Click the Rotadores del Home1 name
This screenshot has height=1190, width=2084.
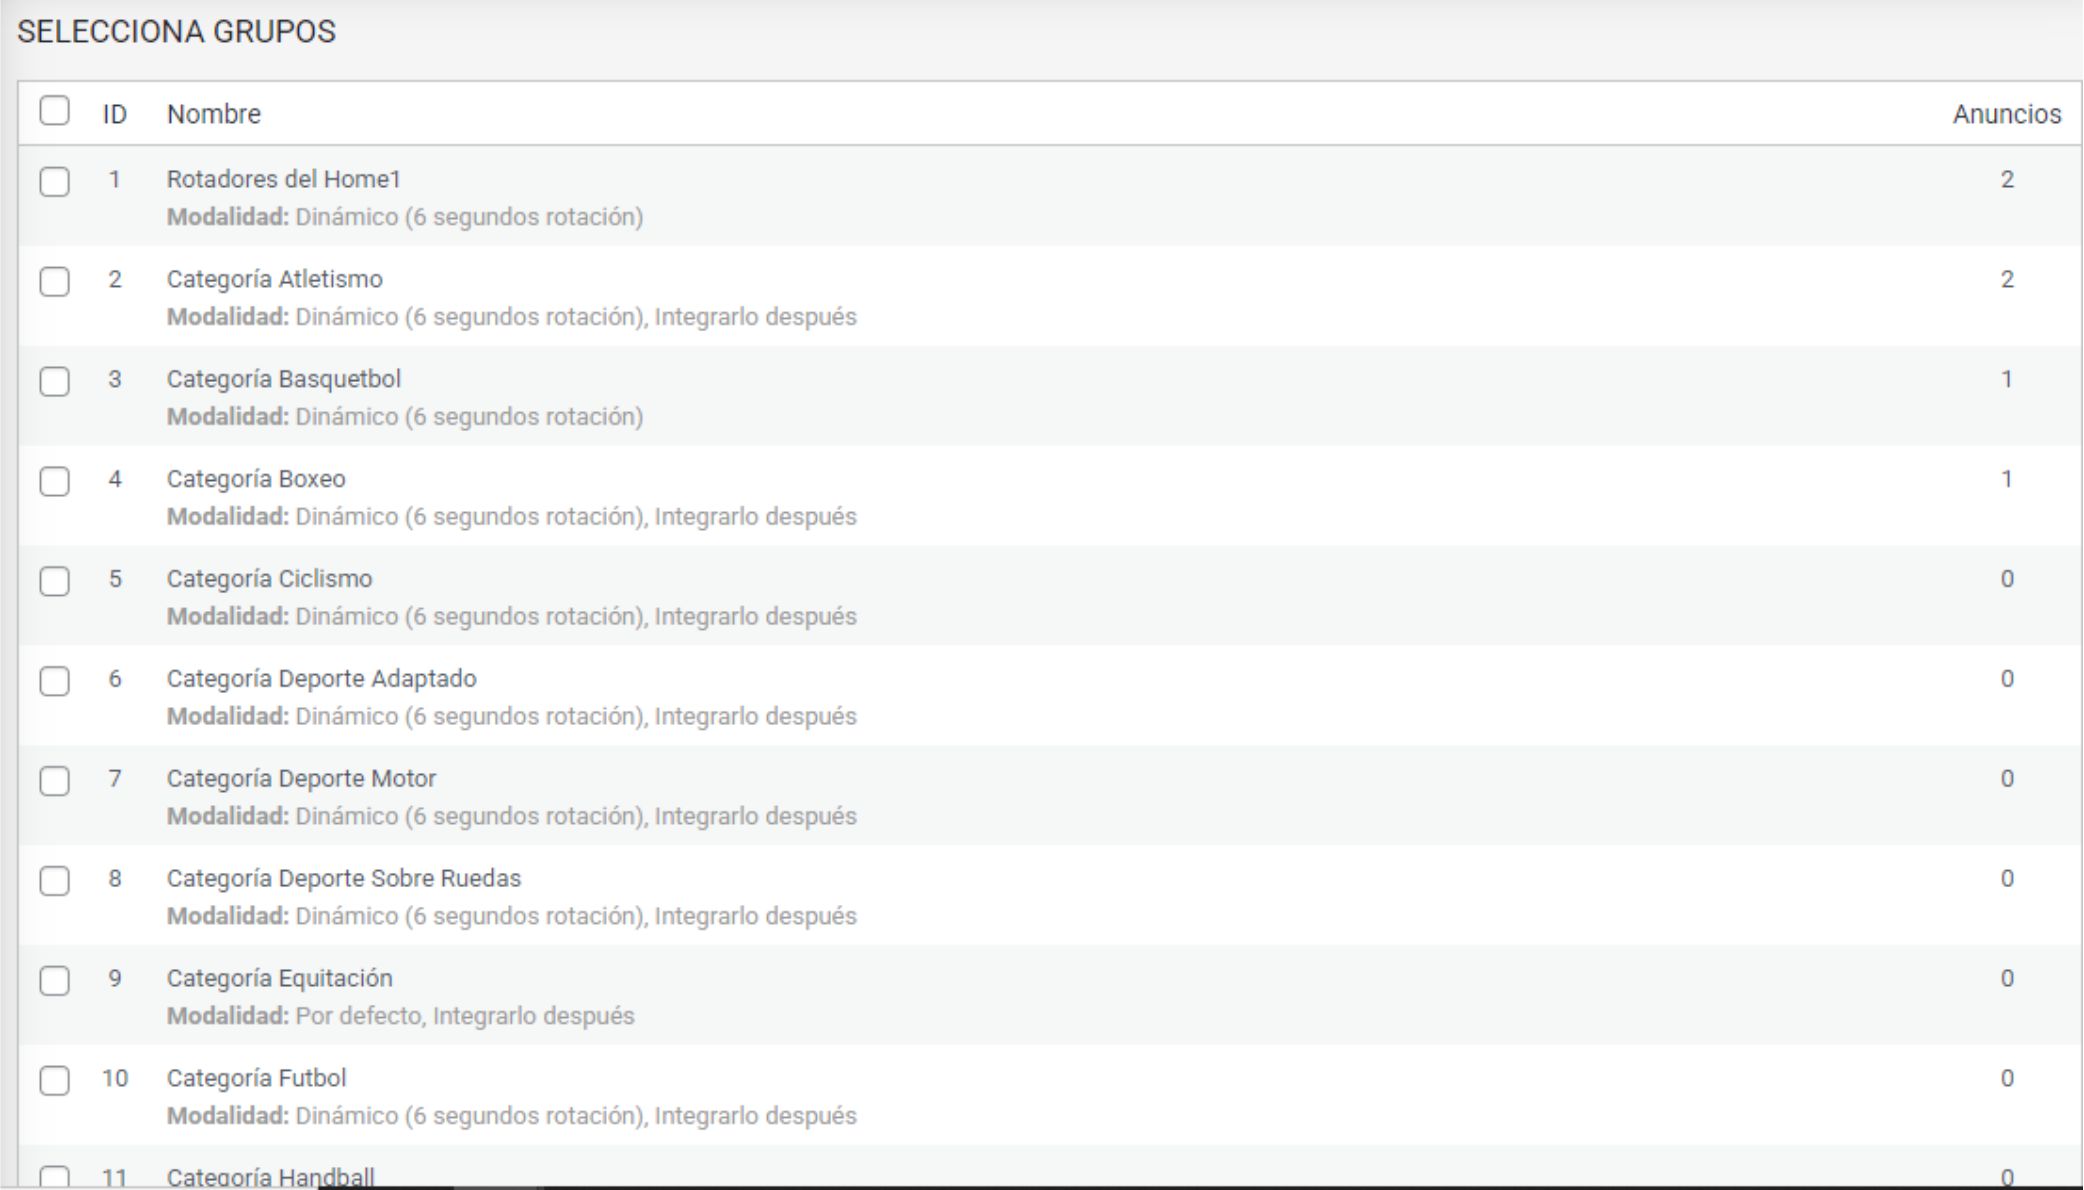[x=284, y=179]
